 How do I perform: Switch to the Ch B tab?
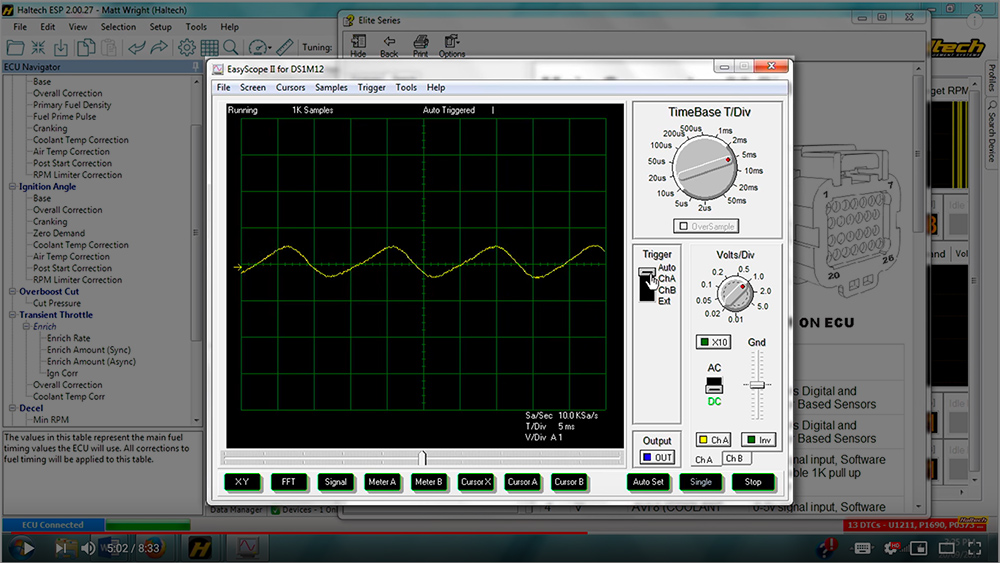[x=735, y=458]
